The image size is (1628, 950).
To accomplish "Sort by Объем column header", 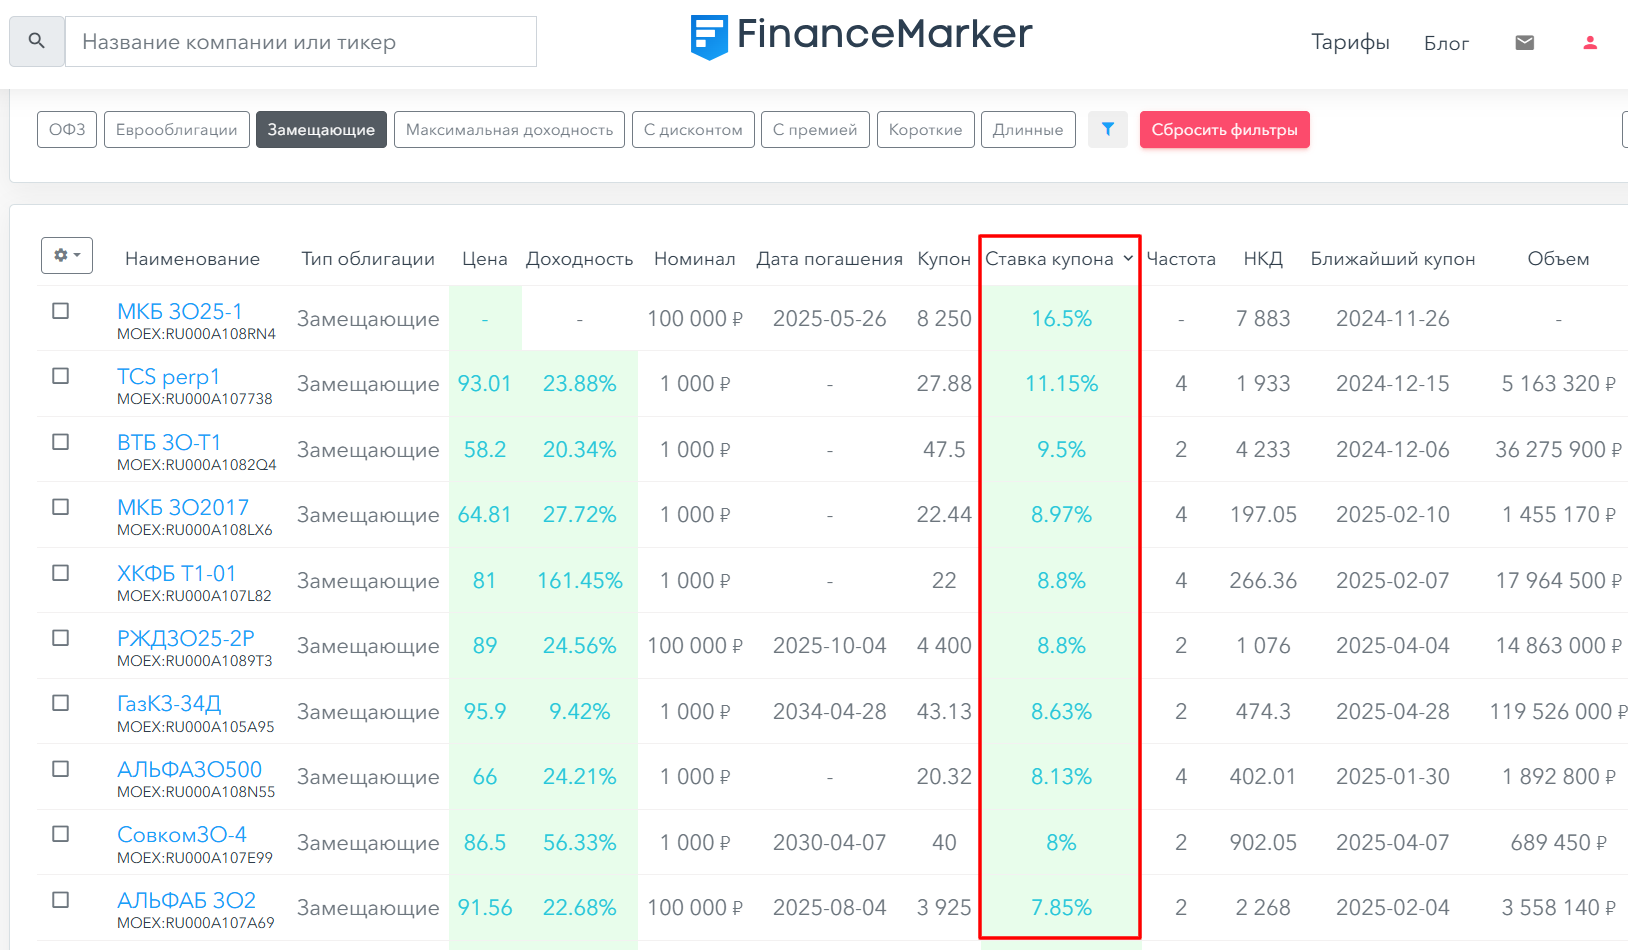I will pyautogui.click(x=1558, y=259).
